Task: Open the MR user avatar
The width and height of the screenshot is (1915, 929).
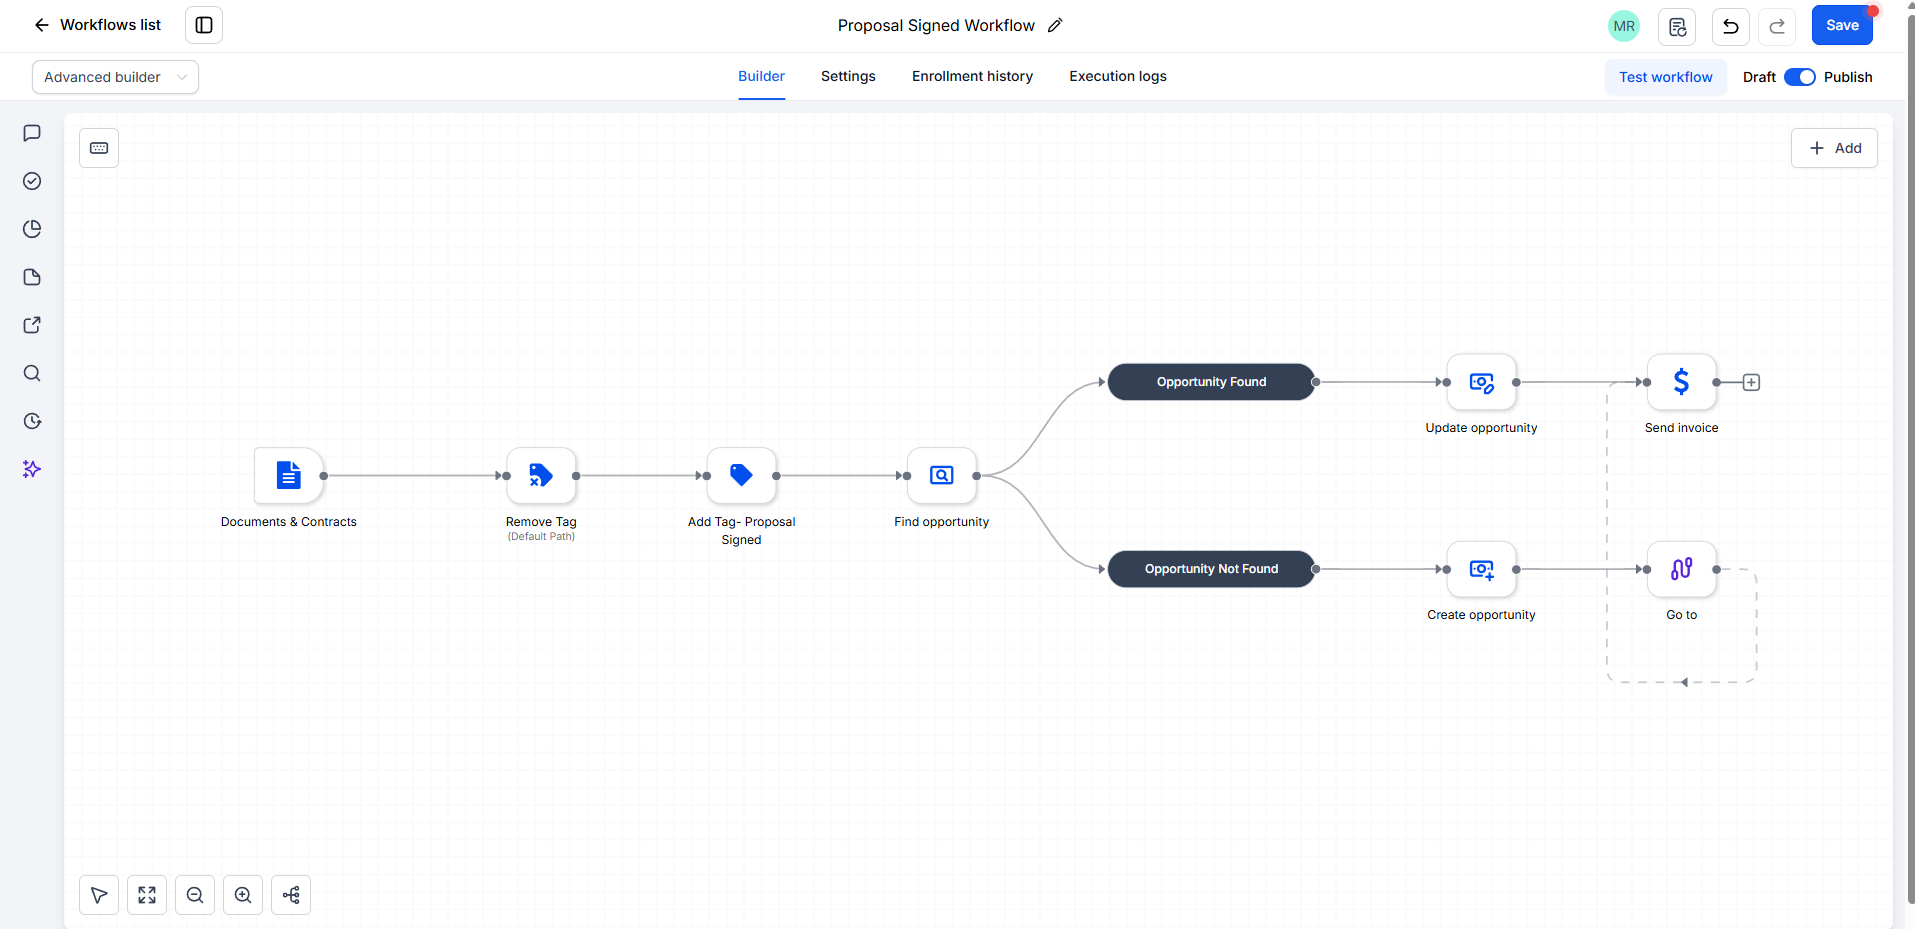Action: coord(1624,26)
